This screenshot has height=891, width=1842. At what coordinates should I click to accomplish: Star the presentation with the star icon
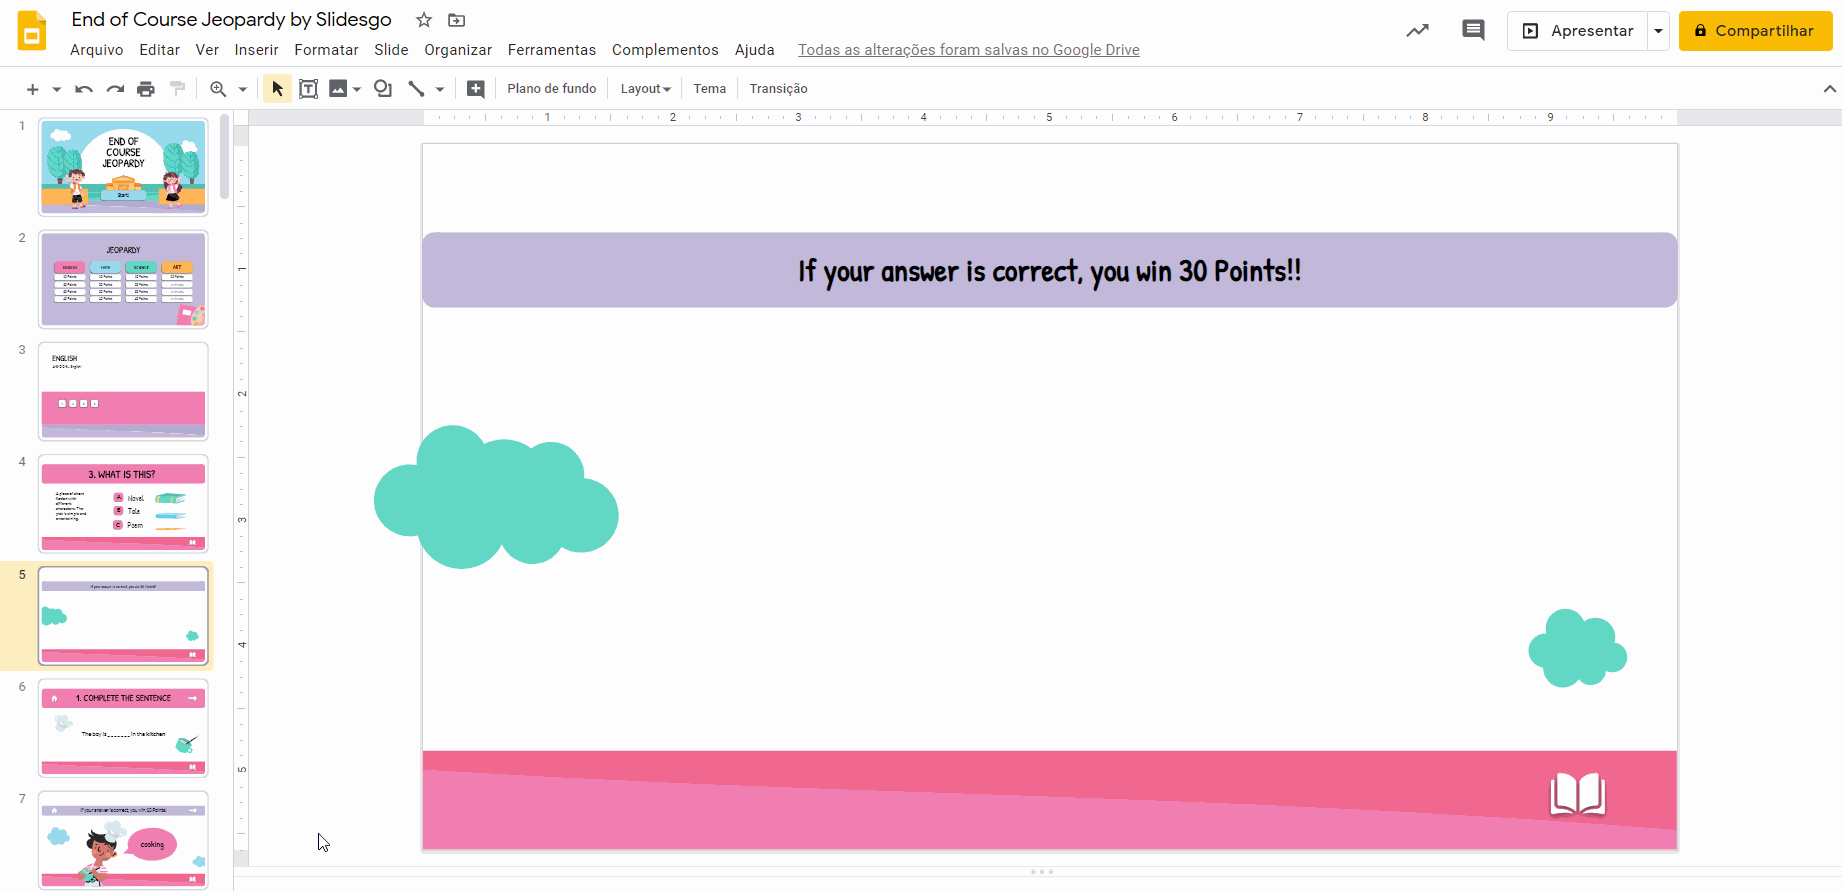point(424,20)
